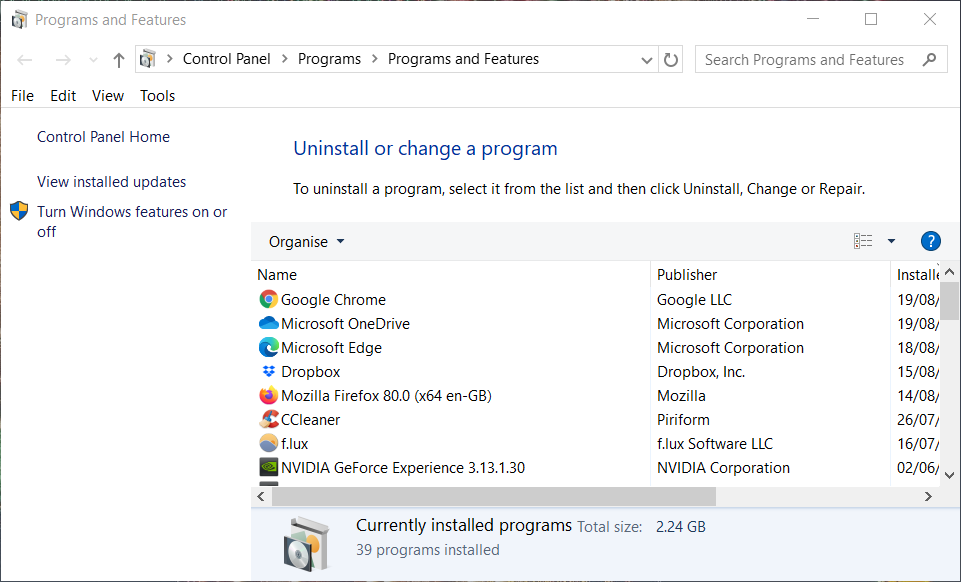
Task: Select the Microsoft OneDrive cloud icon
Action: tap(268, 324)
